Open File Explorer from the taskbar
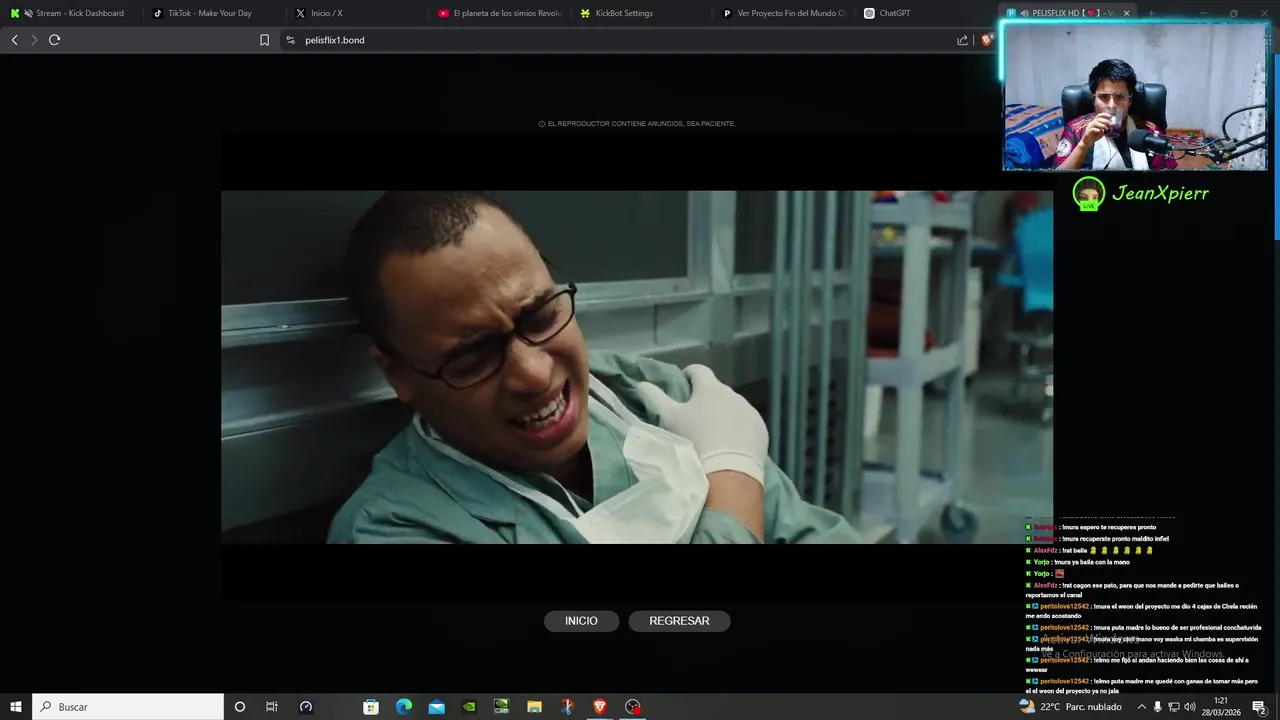1280x720 pixels. click(534, 707)
